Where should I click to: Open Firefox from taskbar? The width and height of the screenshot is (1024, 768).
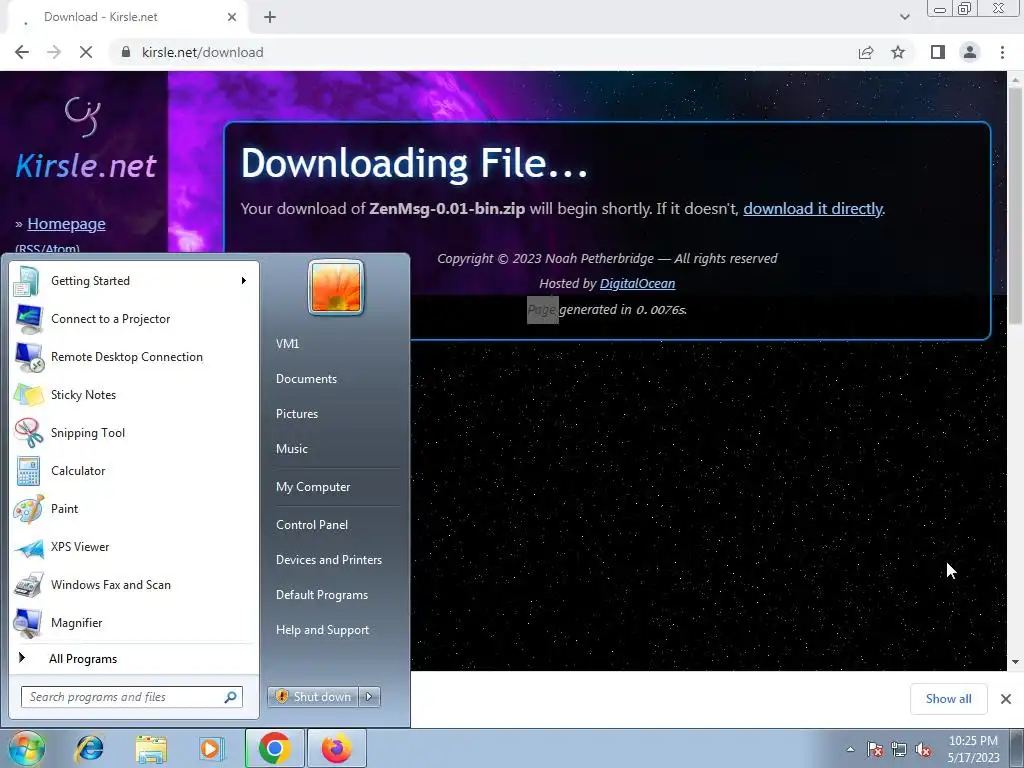(x=336, y=748)
